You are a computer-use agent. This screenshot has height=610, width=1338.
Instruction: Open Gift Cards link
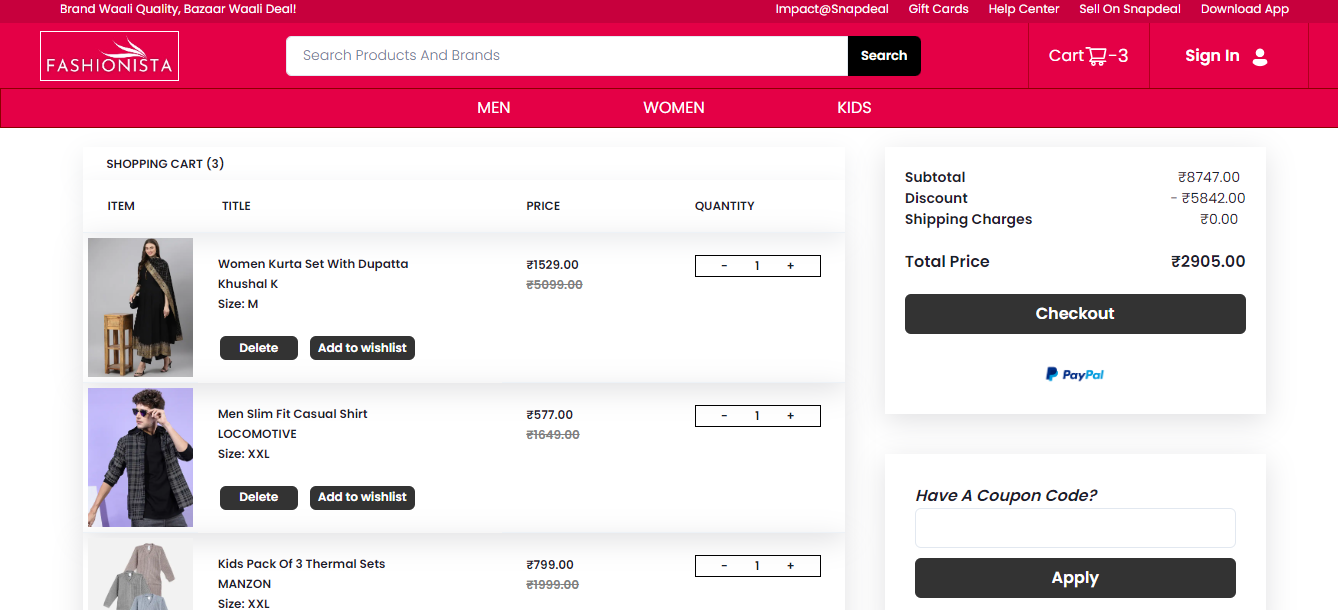(x=938, y=9)
